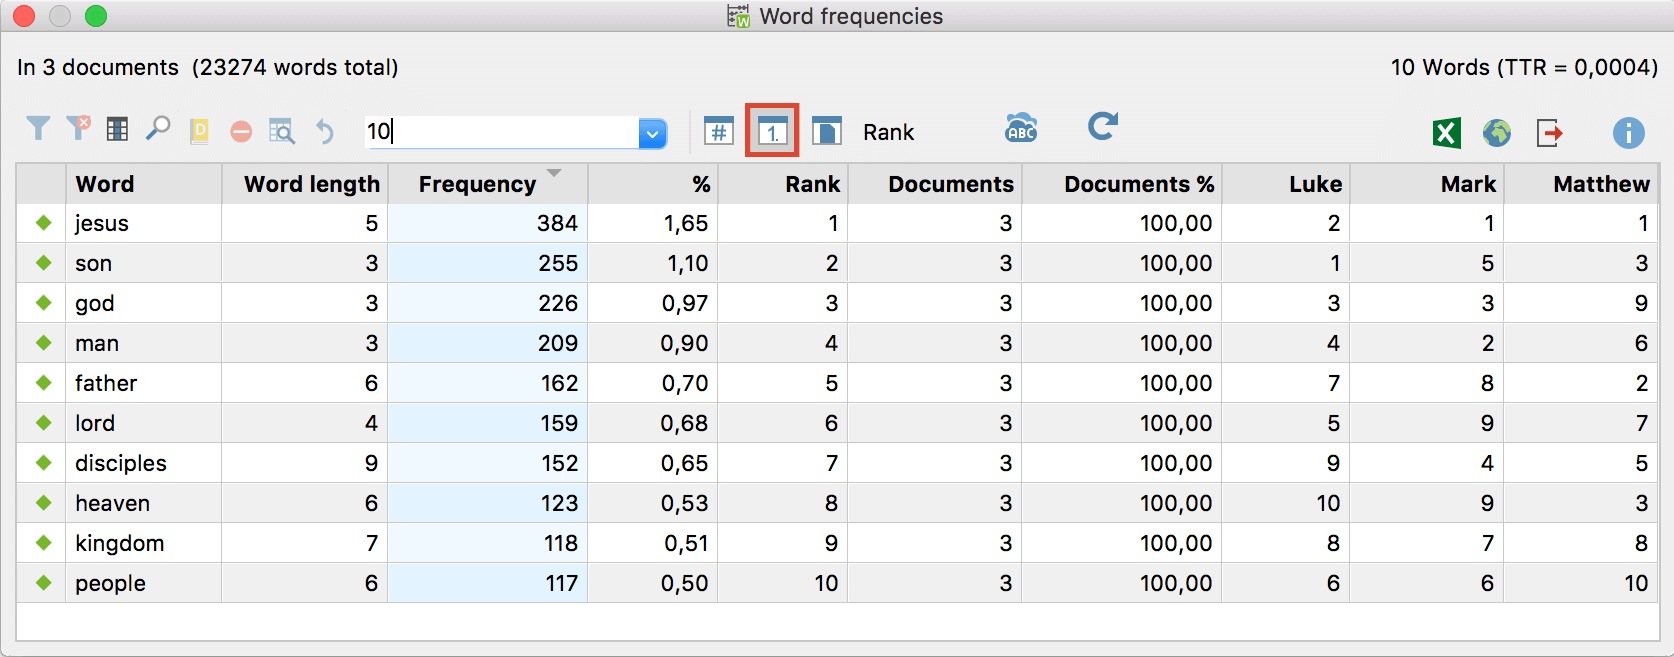This screenshot has height=657, width=1674.
Task: Click the magnifier search icon
Action: (158, 129)
